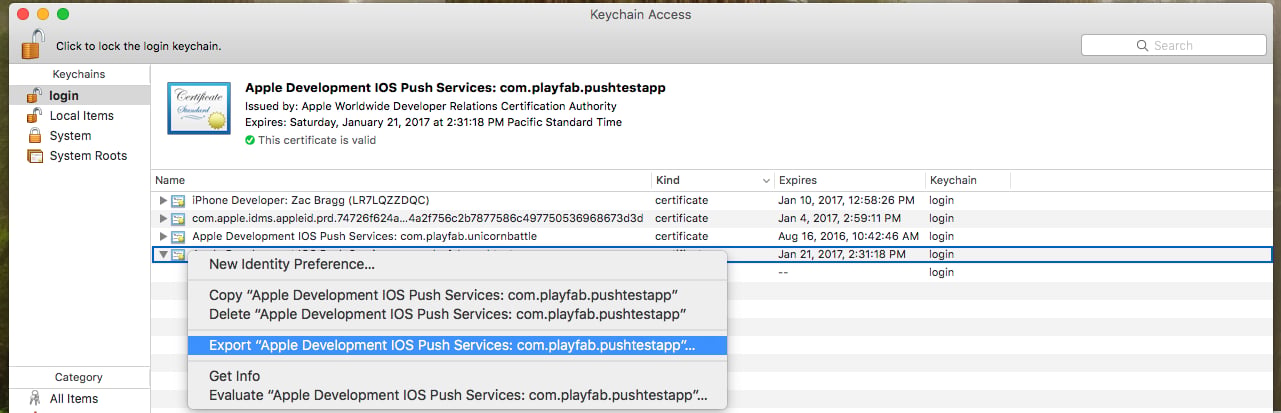Select Local Items keychain in sidebar
Image resolution: width=1281 pixels, height=413 pixels.
pos(82,115)
